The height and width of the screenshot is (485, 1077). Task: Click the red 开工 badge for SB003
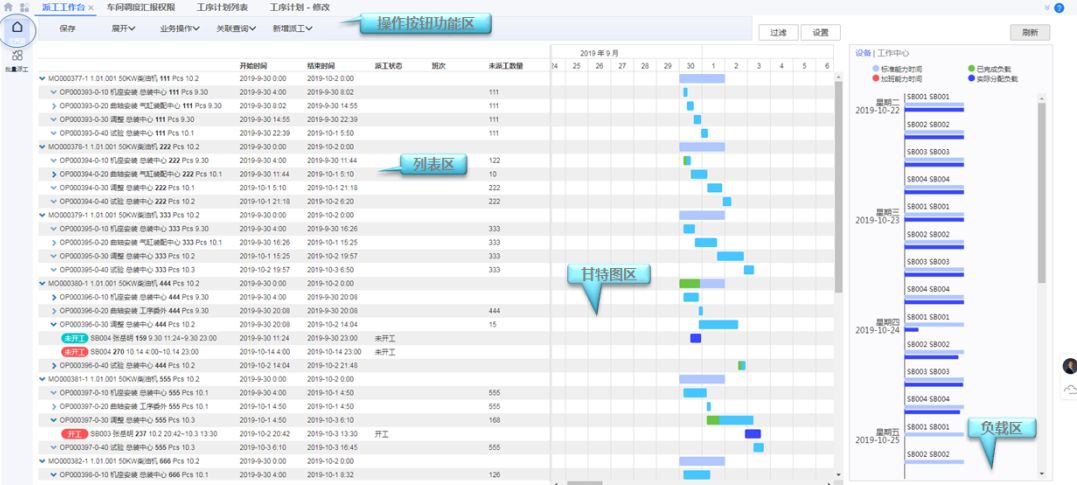(x=74, y=434)
